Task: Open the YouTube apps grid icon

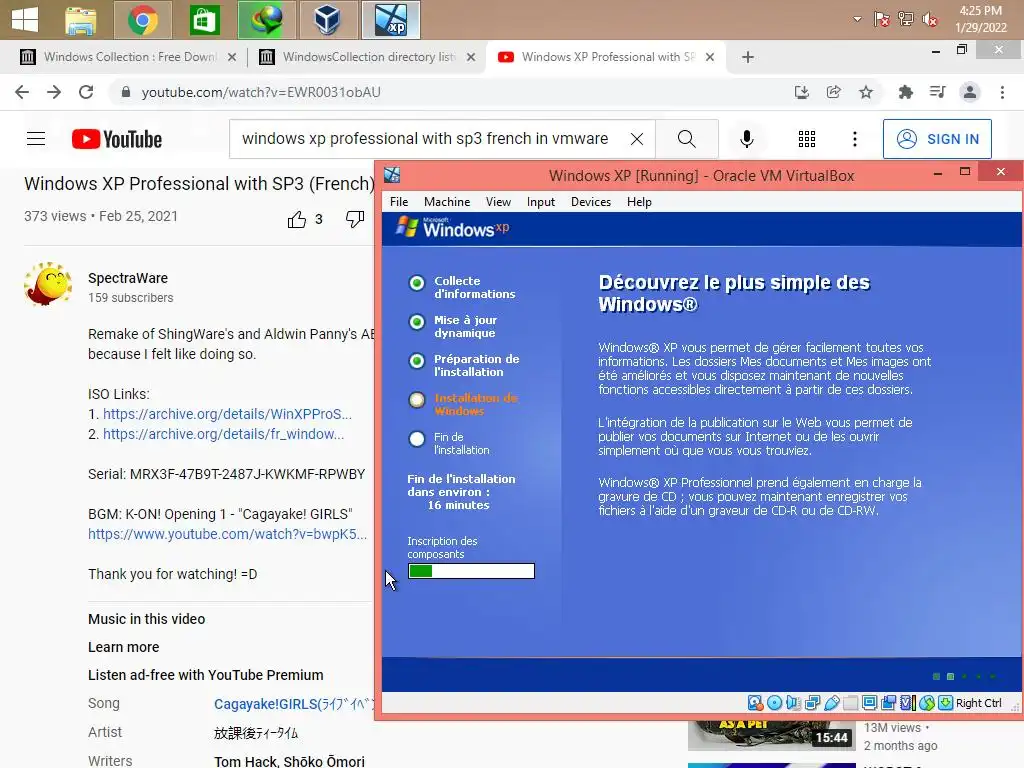Action: point(807,138)
